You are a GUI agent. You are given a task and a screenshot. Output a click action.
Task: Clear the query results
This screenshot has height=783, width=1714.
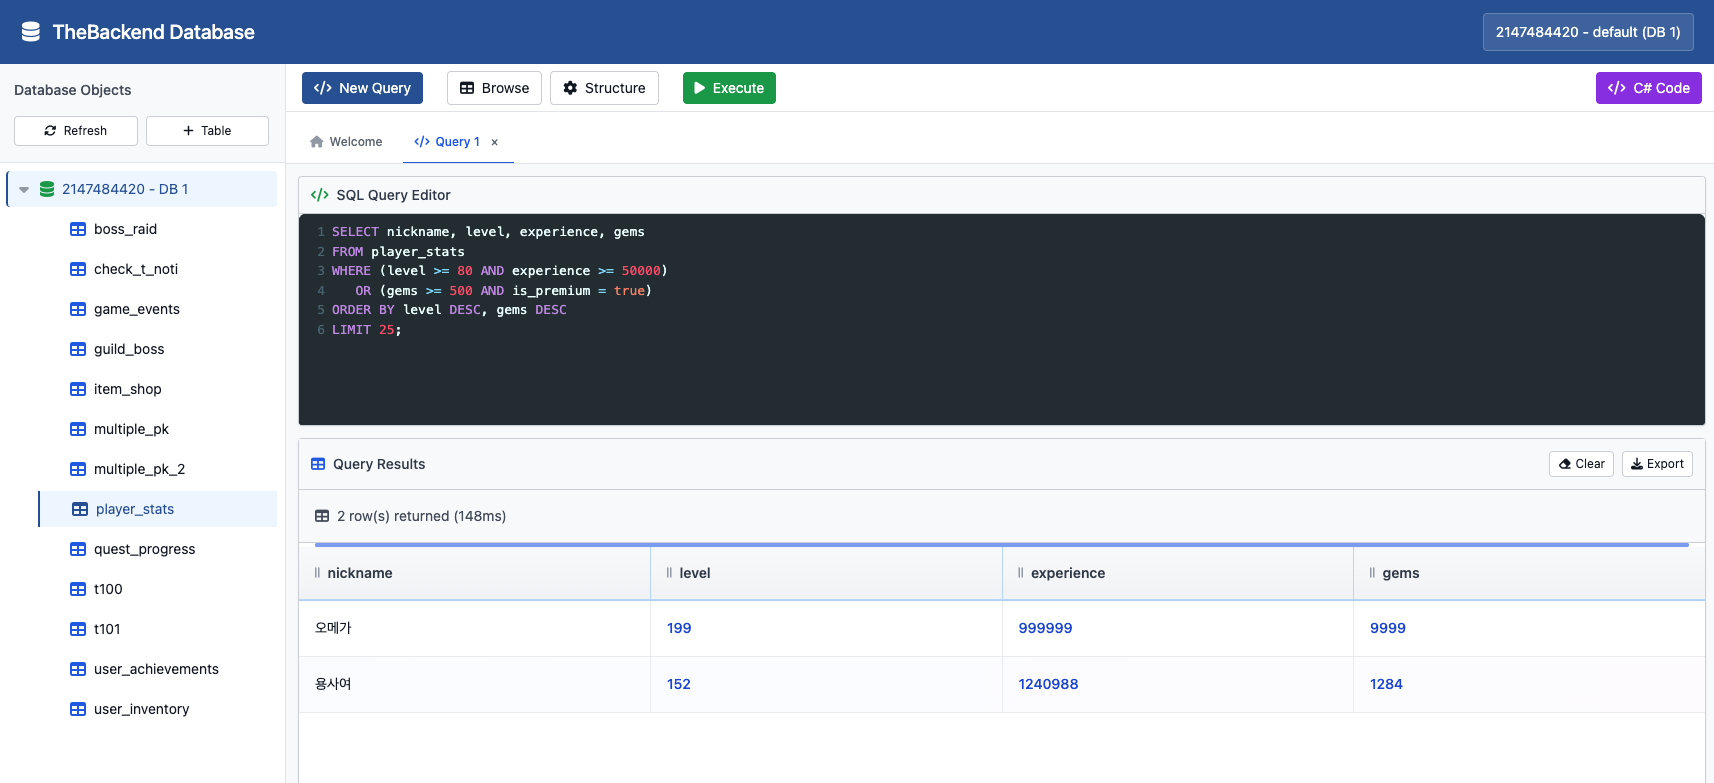point(1581,464)
